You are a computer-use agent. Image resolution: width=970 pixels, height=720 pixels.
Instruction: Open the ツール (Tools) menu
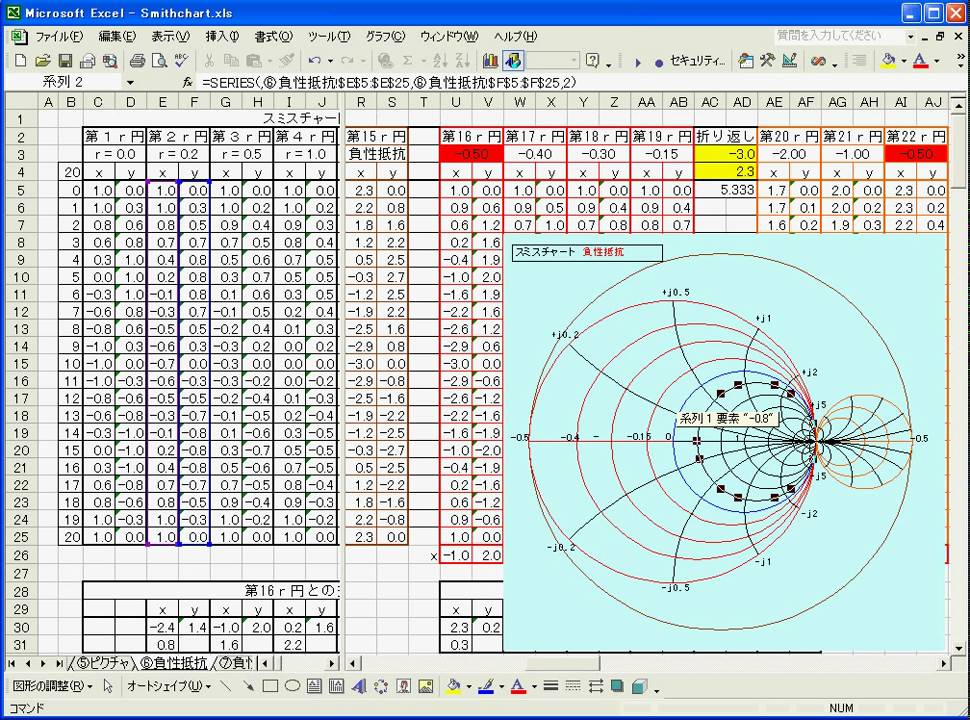click(x=329, y=36)
